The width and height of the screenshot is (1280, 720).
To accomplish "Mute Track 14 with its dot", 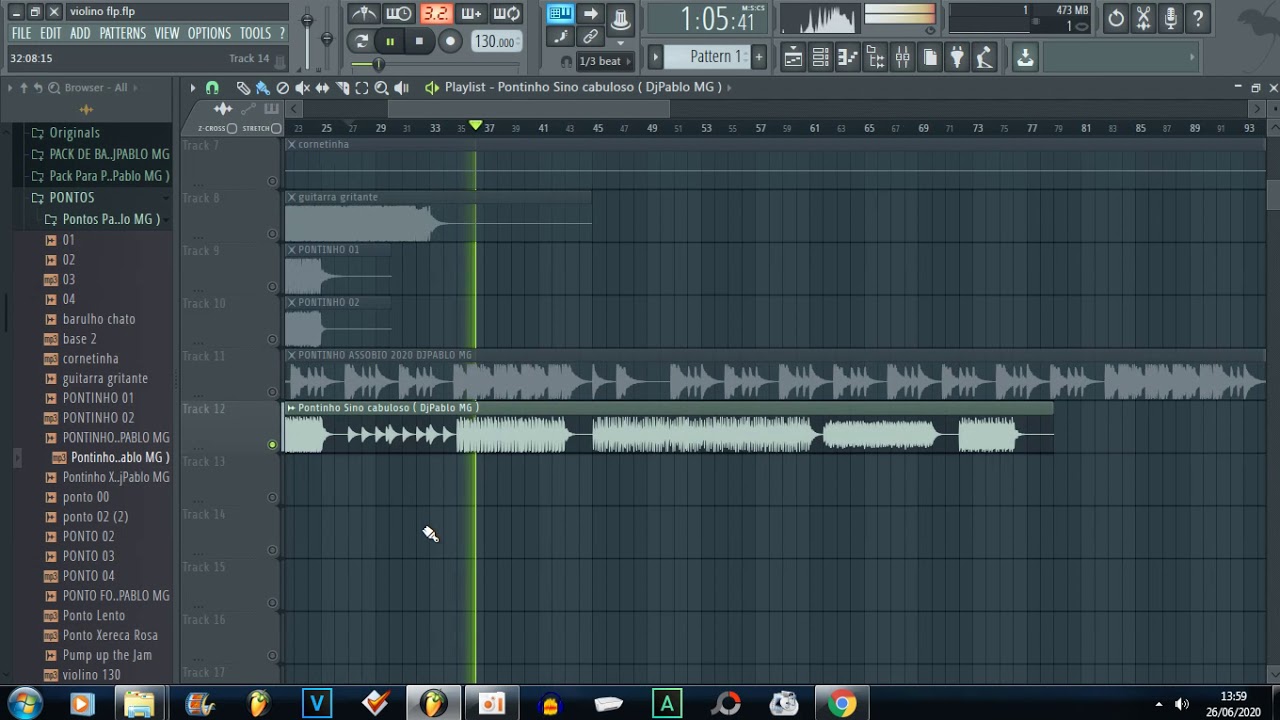I will click(272, 550).
